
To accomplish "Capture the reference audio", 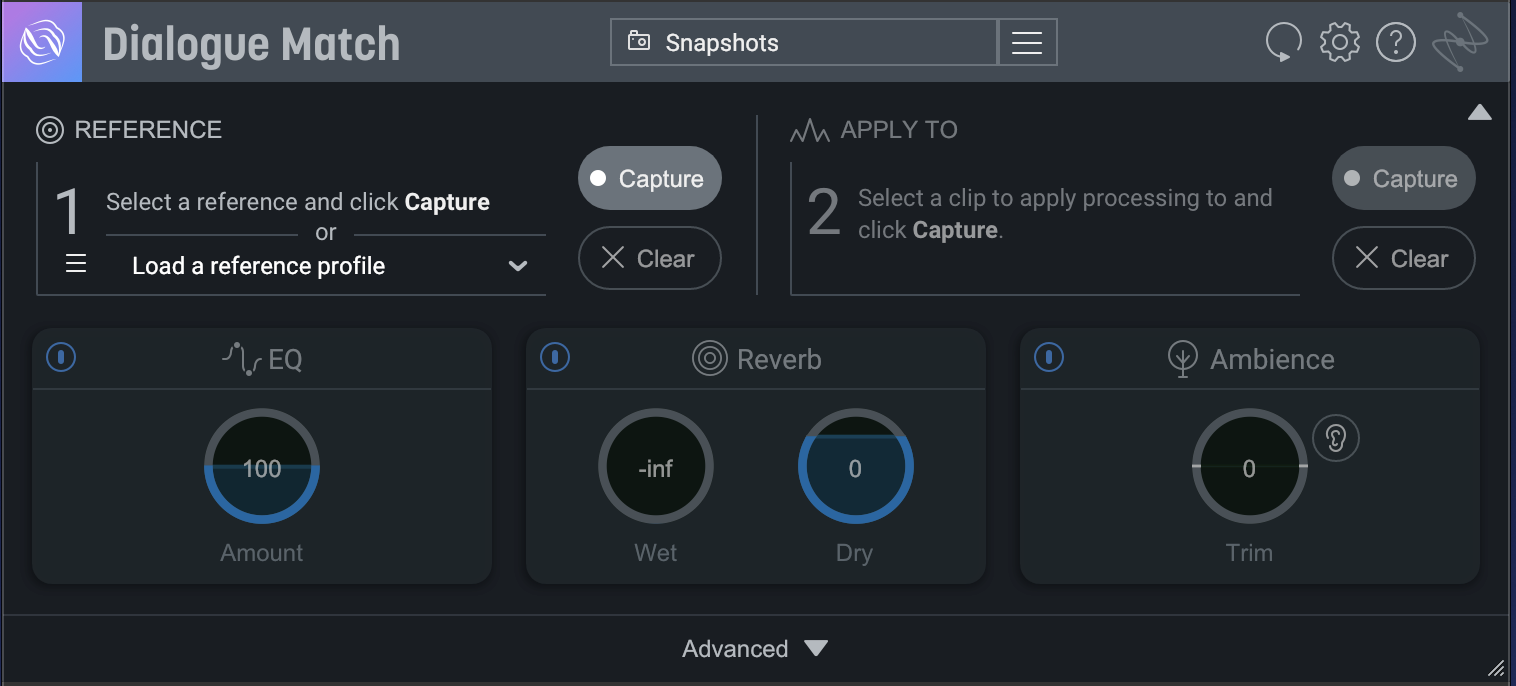I will click(x=650, y=178).
